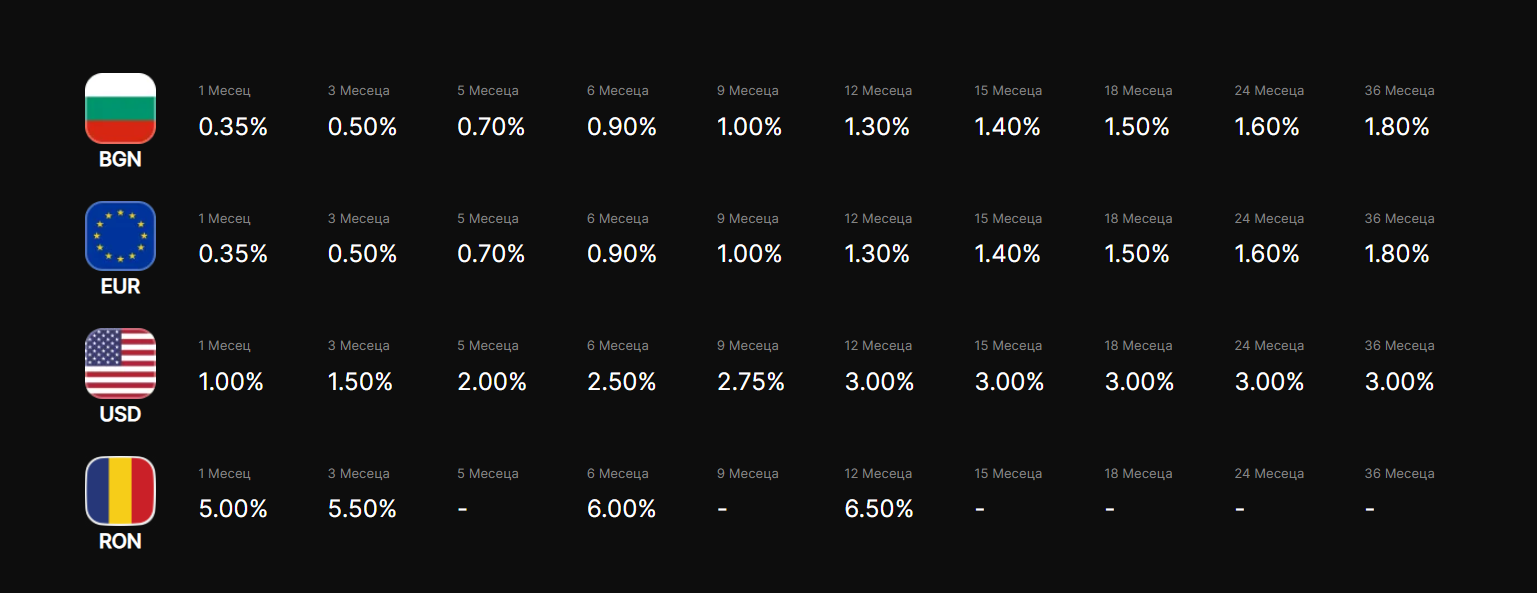Click the EUR 5-month 0.70% rate
The image size is (1537, 593).
(x=491, y=254)
